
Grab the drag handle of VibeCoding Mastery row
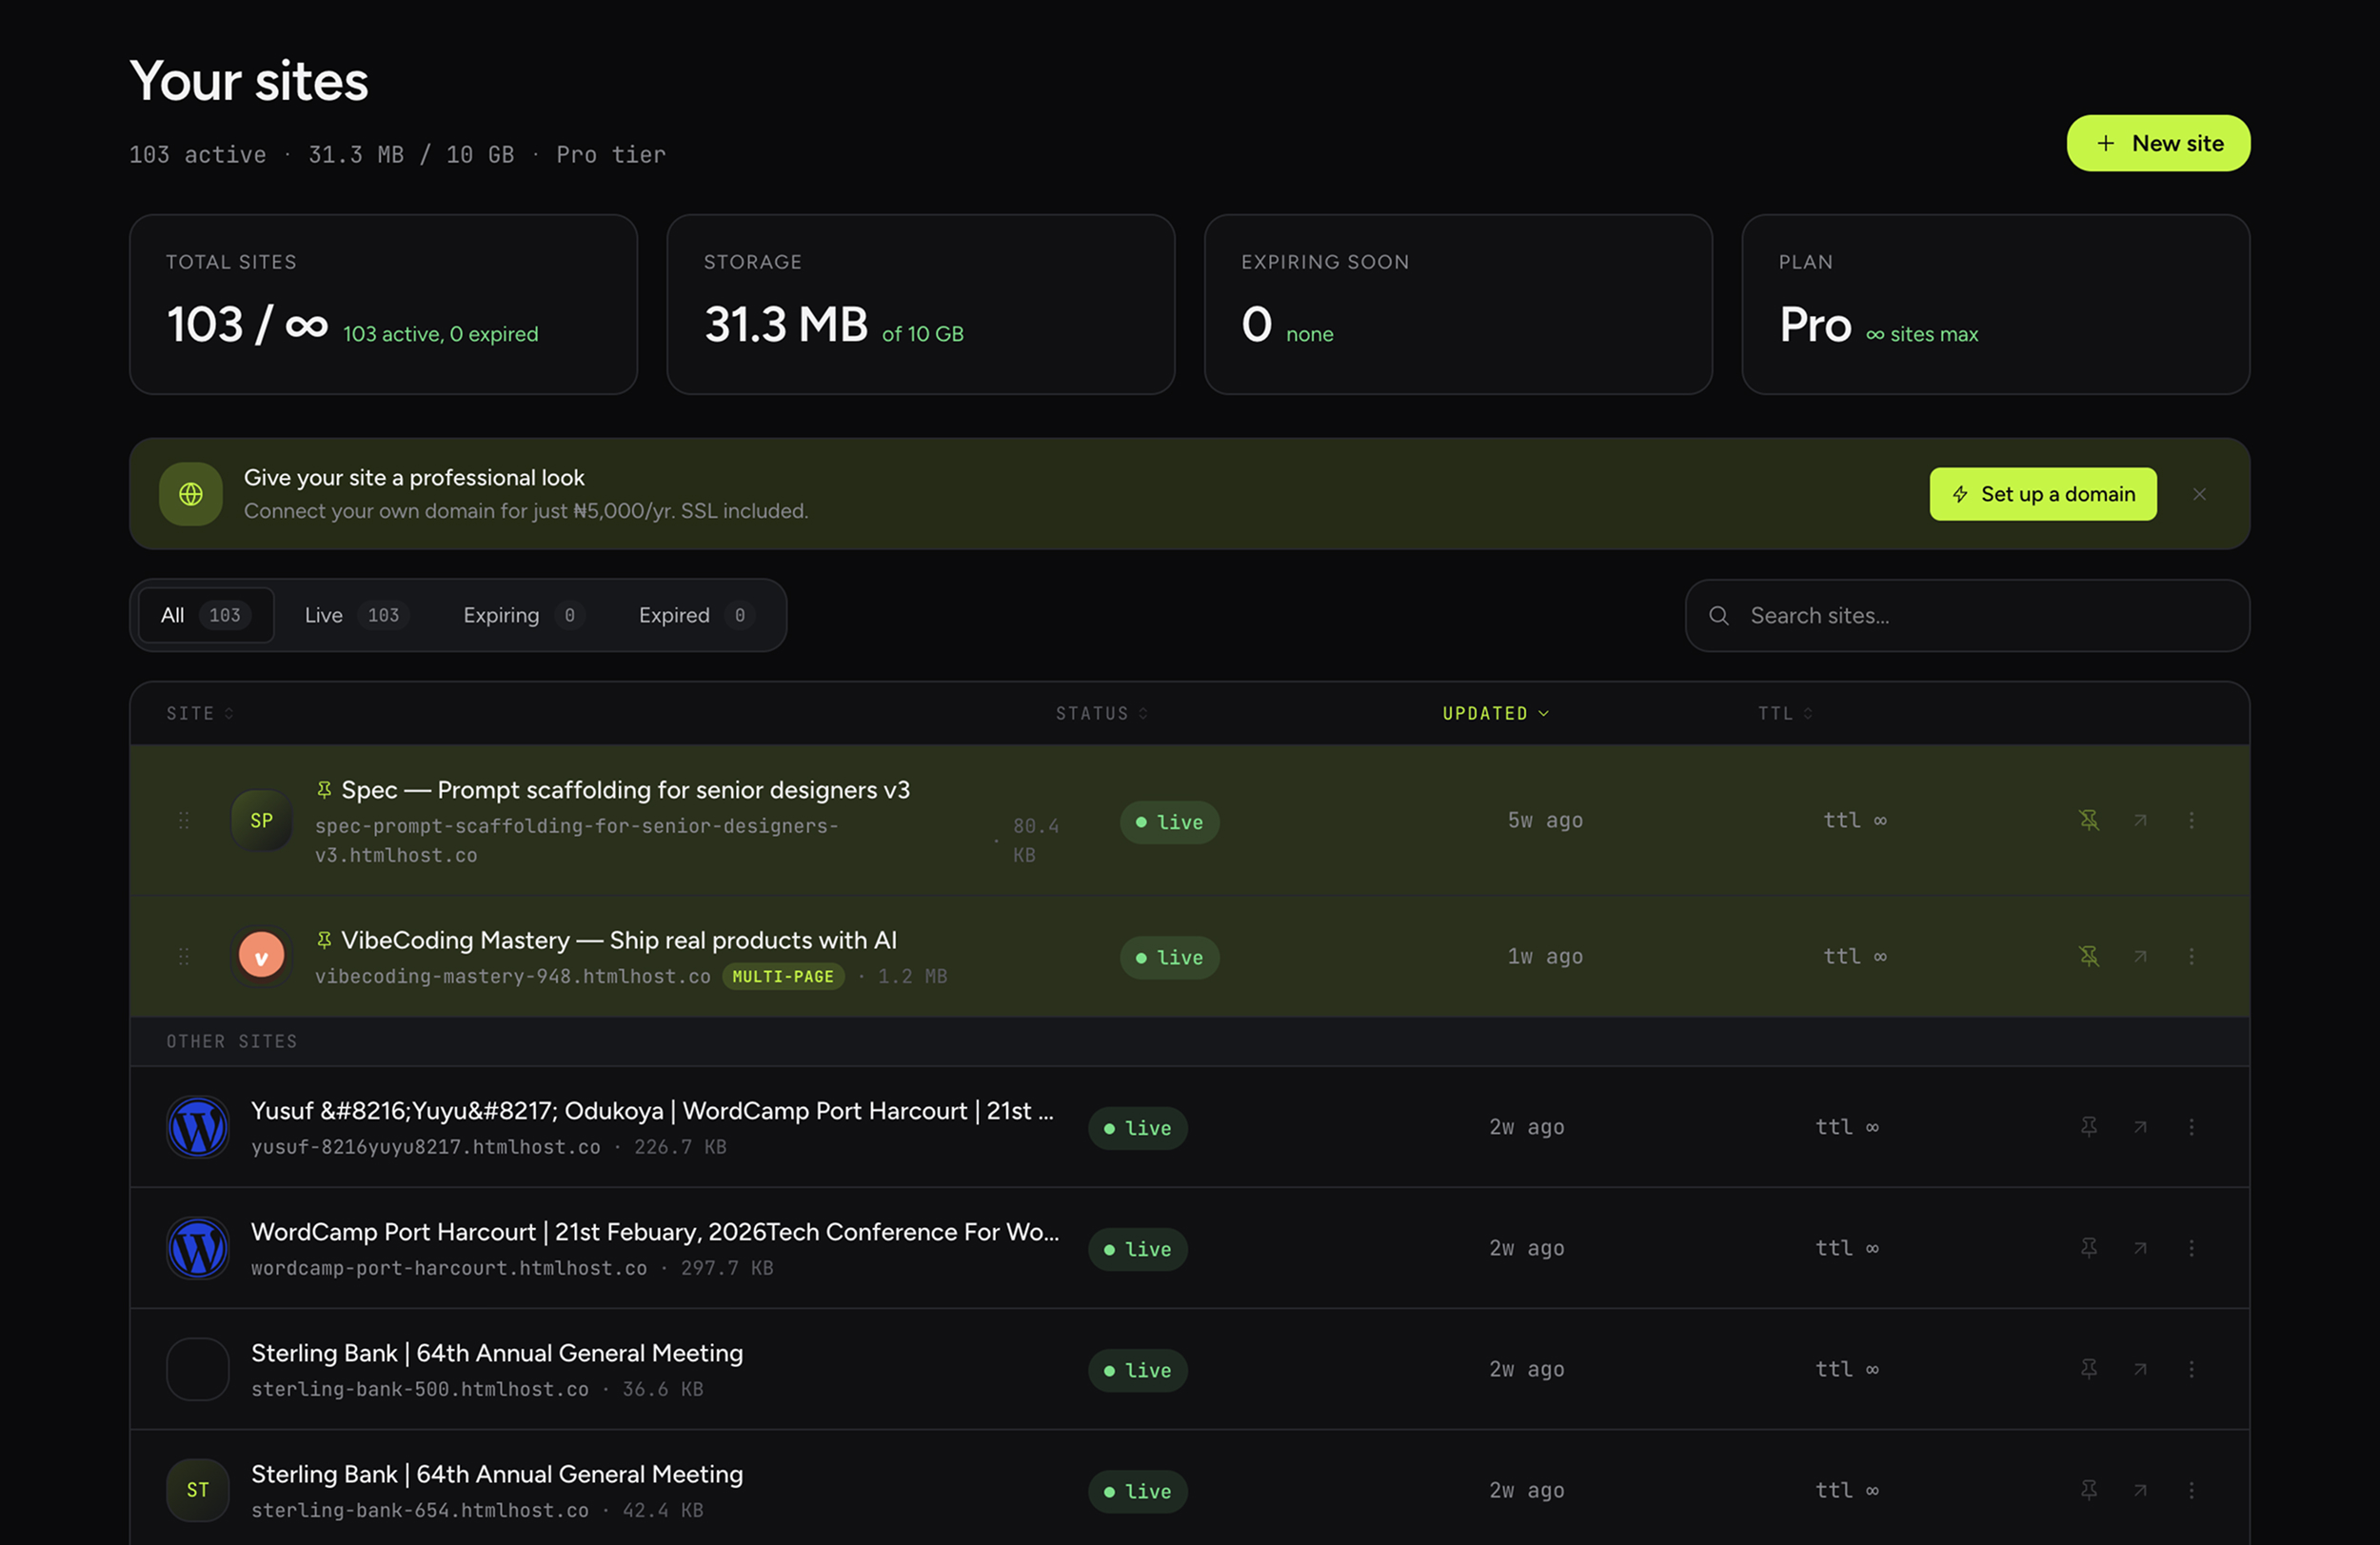[184, 956]
